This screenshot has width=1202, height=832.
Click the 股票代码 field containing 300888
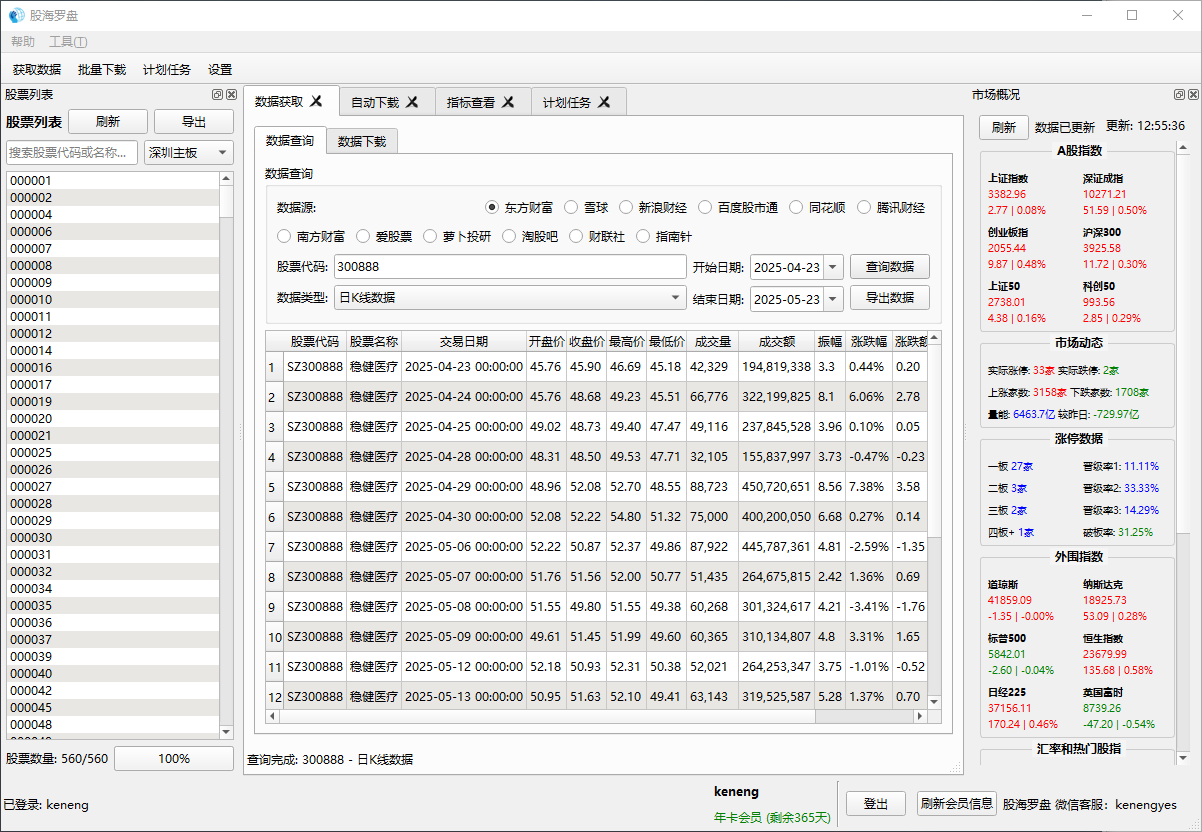(x=510, y=267)
